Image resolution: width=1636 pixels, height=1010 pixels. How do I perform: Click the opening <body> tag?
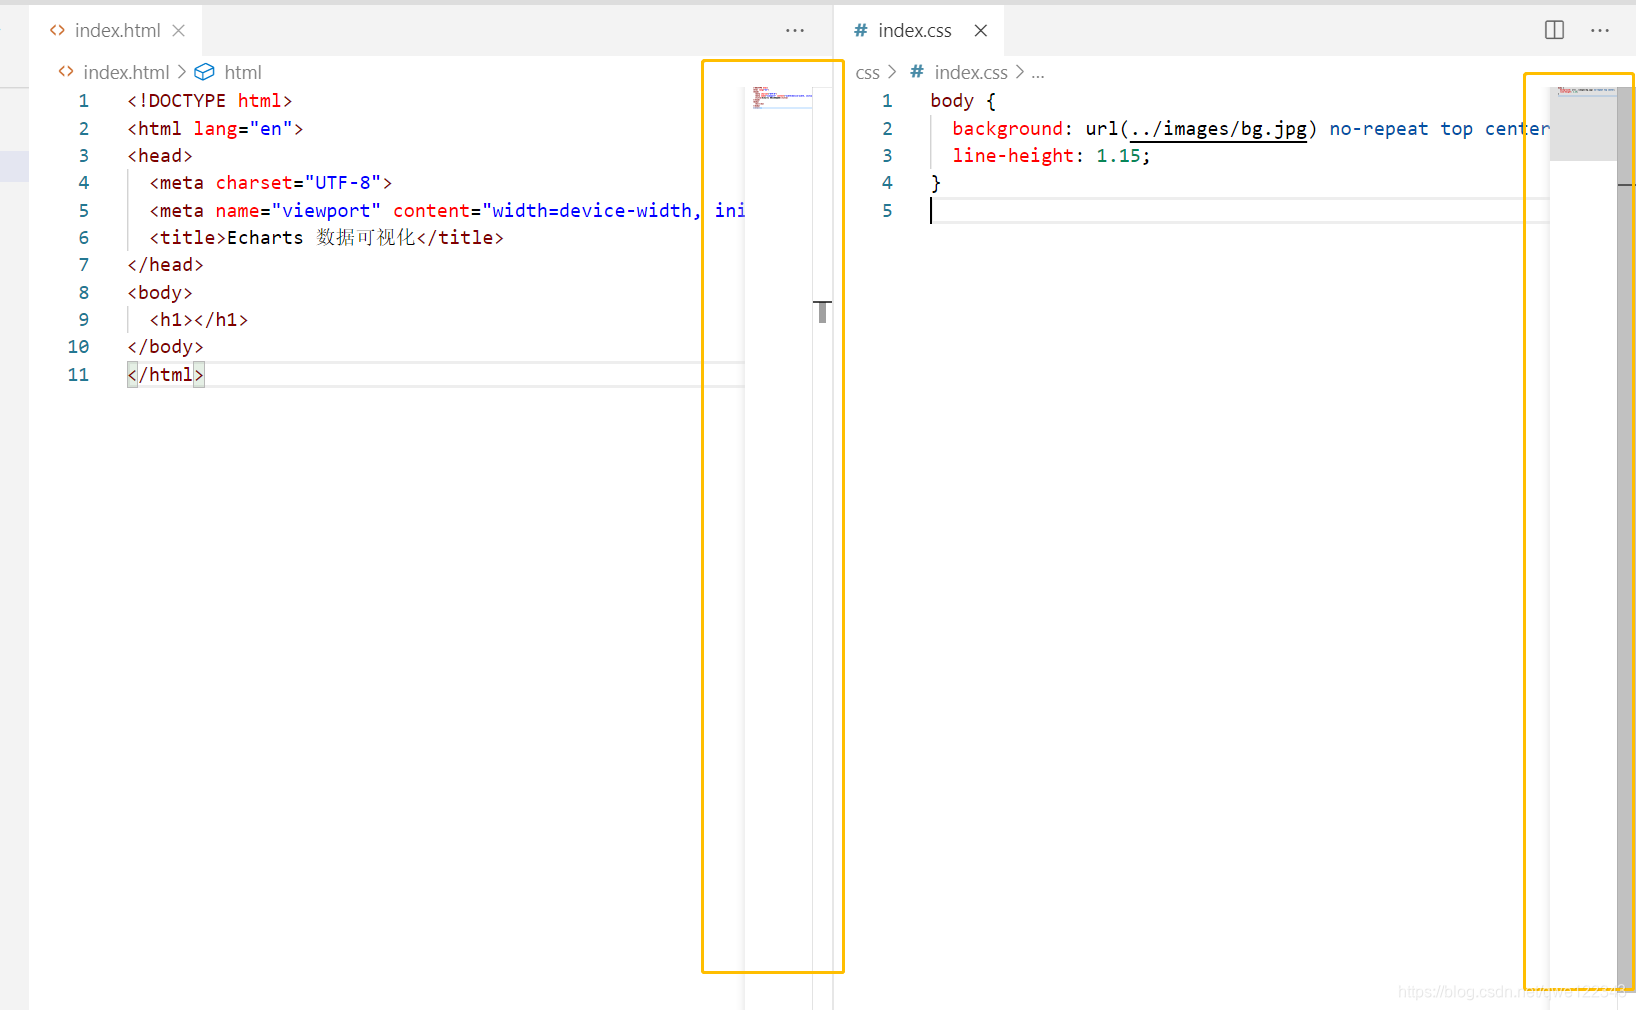pos(160,293)
